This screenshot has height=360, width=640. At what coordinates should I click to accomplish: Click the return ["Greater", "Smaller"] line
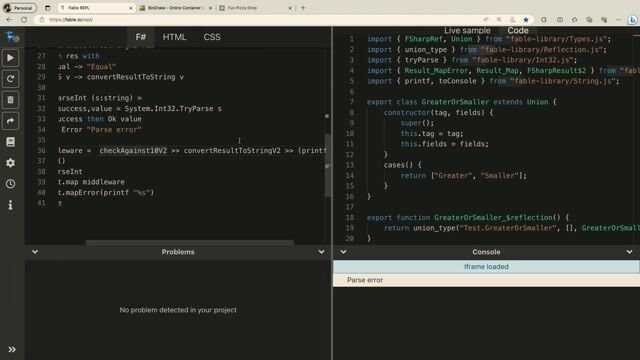(463, 176)
